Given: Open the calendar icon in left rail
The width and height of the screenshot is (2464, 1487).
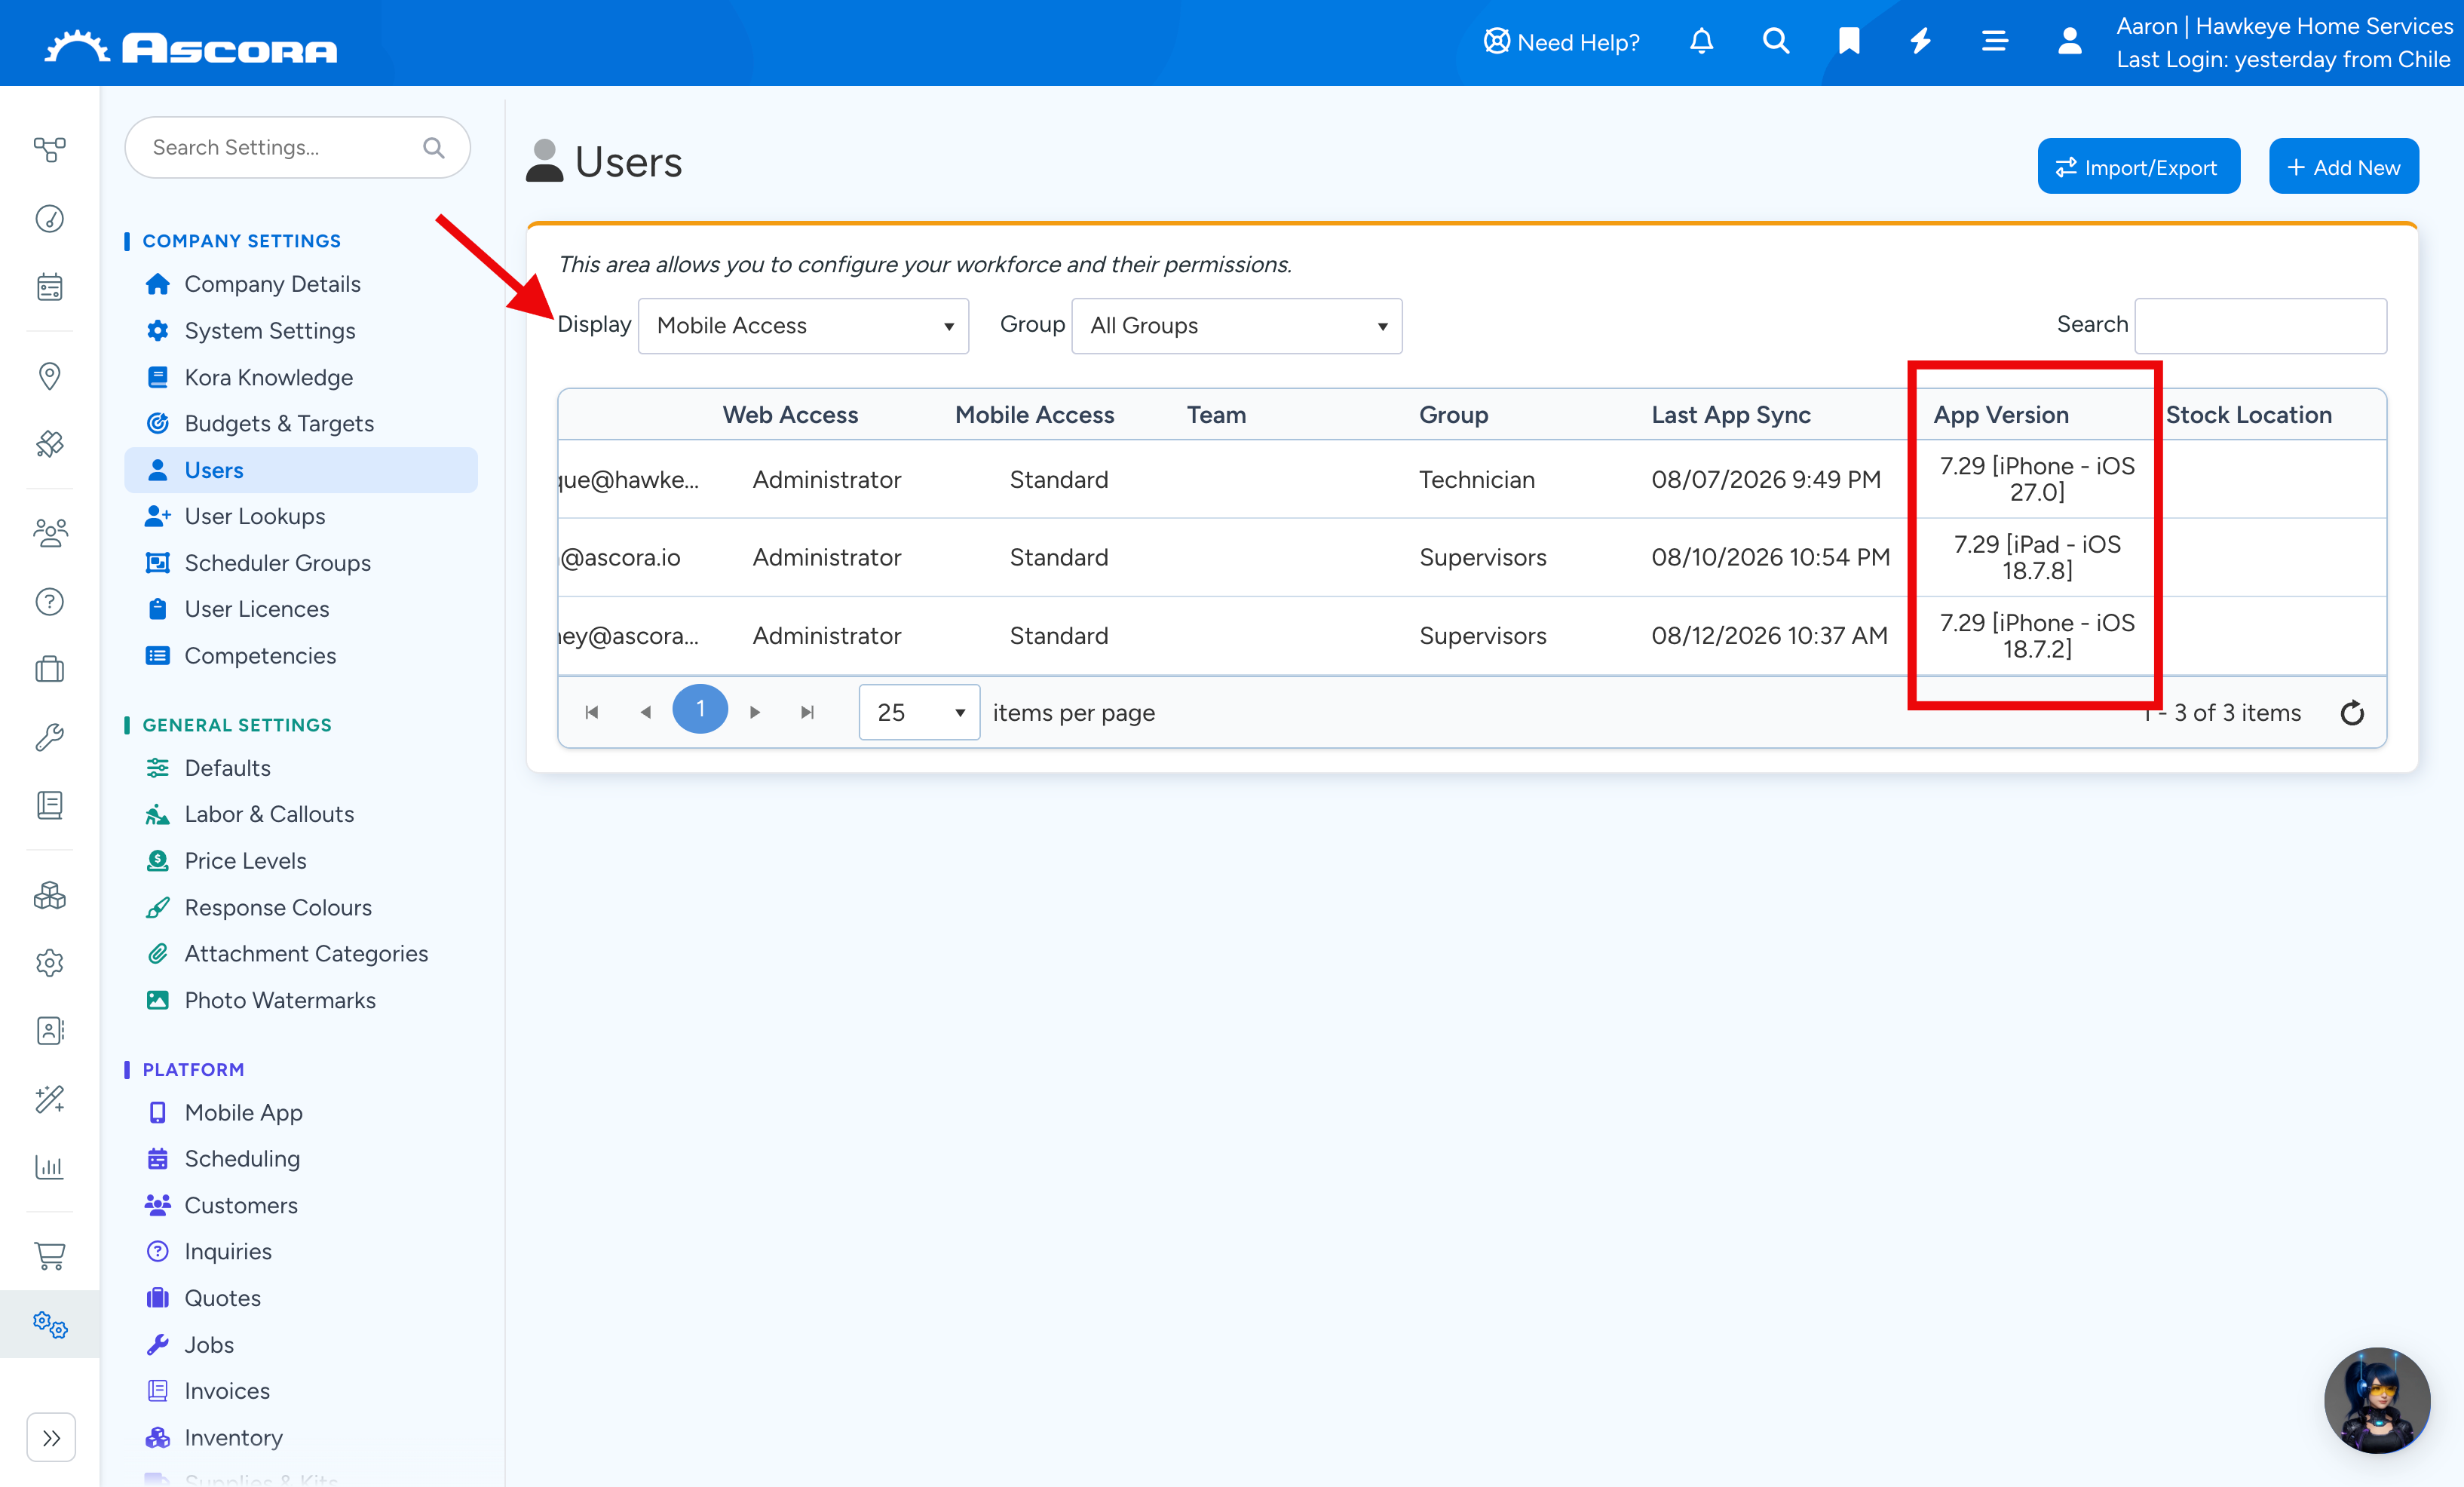Looking at the screenshot, I should (49, 288).
